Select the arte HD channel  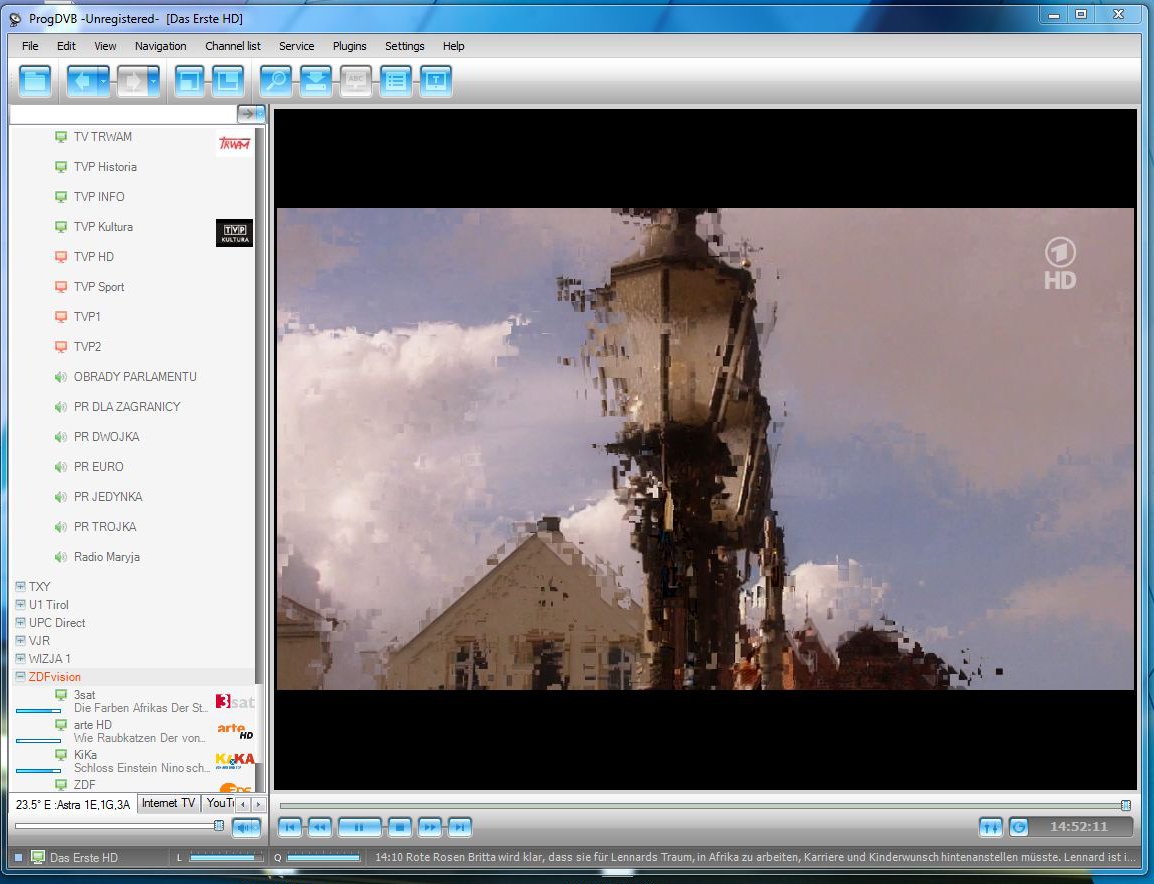click(x=93, y=725)
